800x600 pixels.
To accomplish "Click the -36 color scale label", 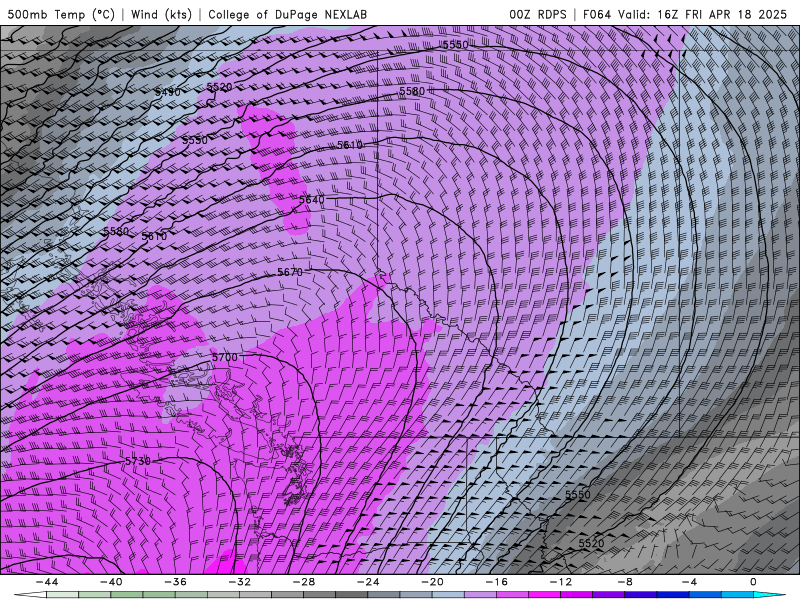I will tap(175, 582).
